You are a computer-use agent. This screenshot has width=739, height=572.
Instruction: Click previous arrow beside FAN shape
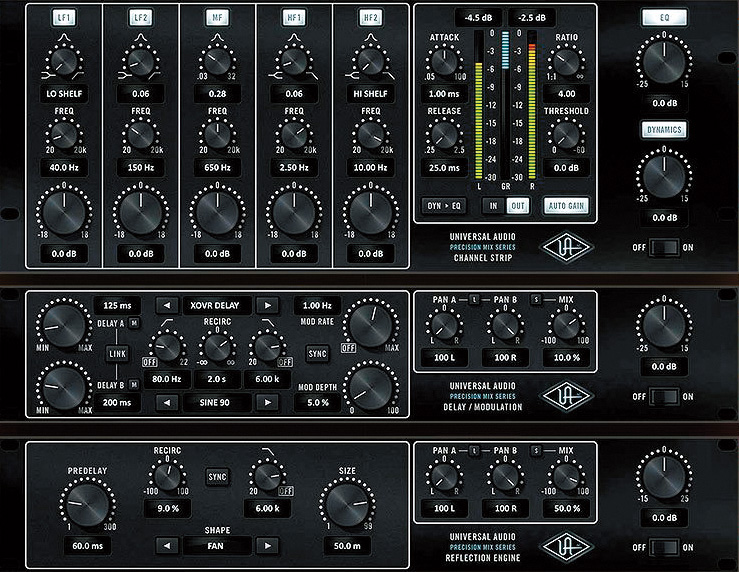167,546
